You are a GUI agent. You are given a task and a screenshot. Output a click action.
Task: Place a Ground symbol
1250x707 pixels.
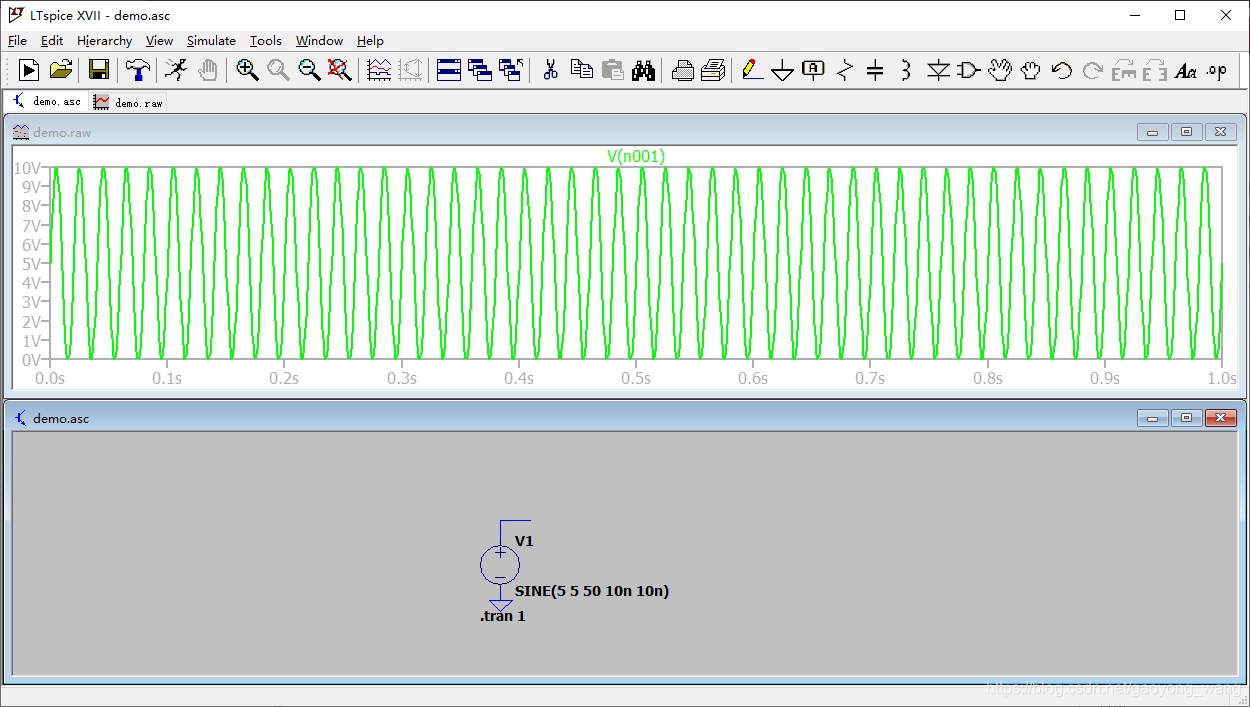click(783, 70)
